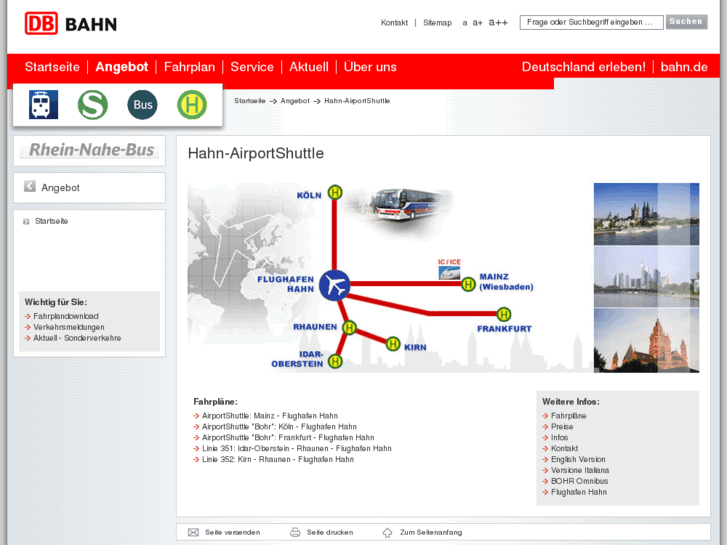Open AirportShuttle Mainz - Flughafen Hahn timetable

[x=270, y=416]
